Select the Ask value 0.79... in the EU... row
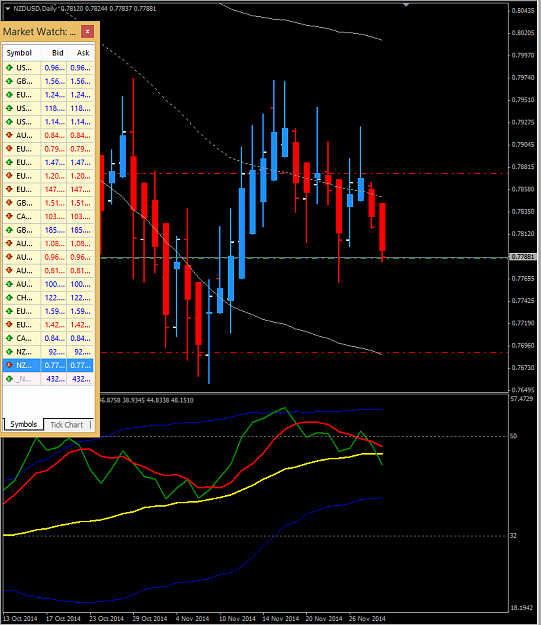This screenshot has width=541, height=625. pyautogui.click(x=81, y=149)
